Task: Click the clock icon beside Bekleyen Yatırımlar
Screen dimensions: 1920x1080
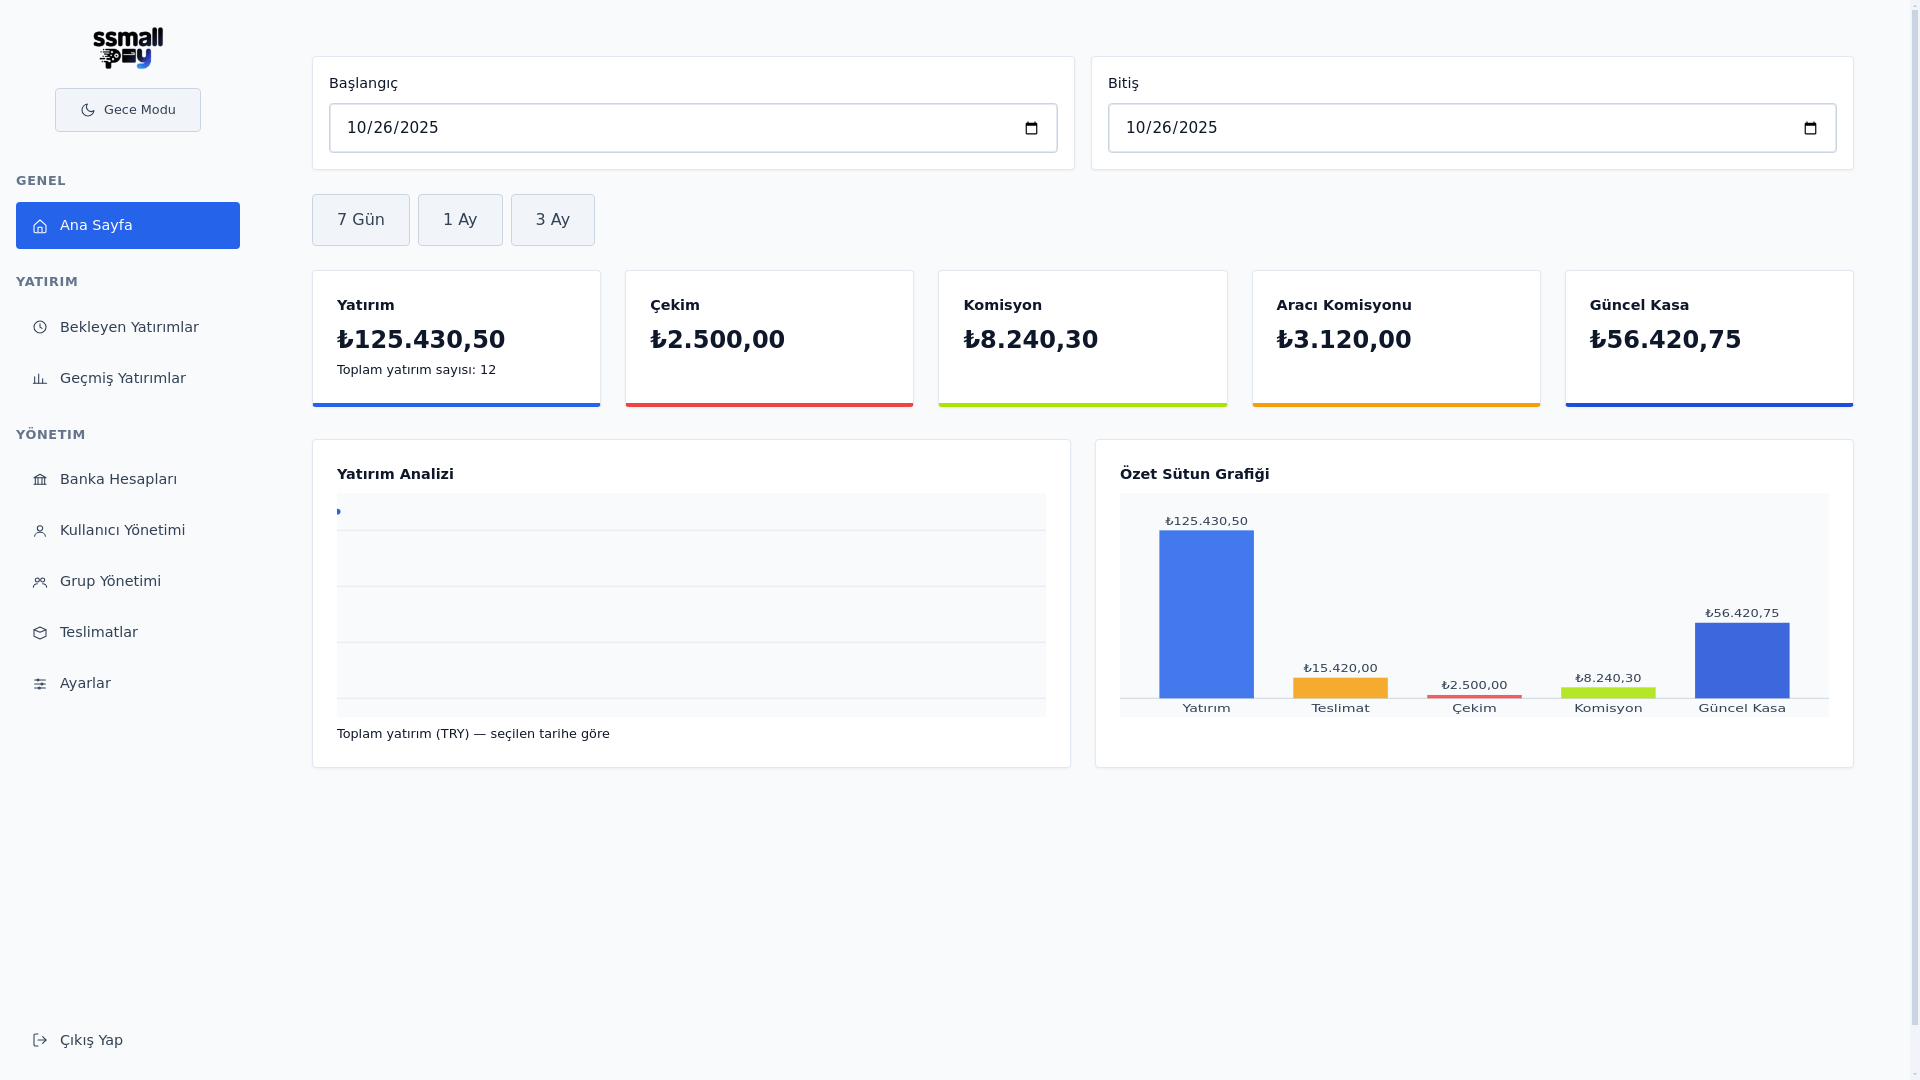Action: 40,327
